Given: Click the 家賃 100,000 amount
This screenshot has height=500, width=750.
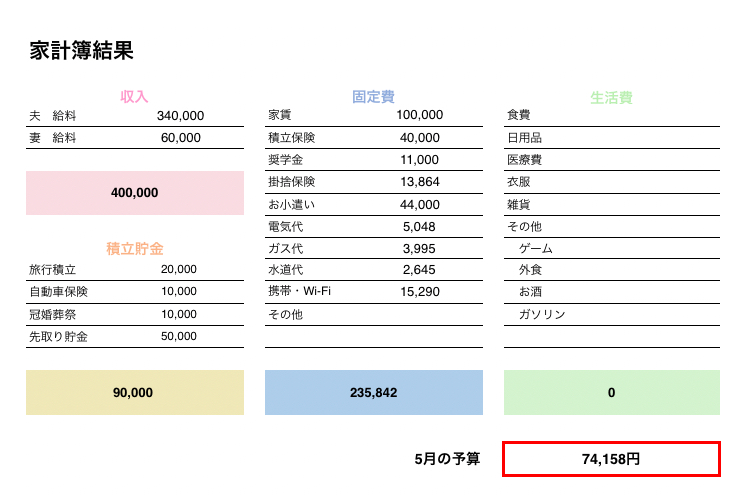Looking at the screenshot, I should click(419, 115).
